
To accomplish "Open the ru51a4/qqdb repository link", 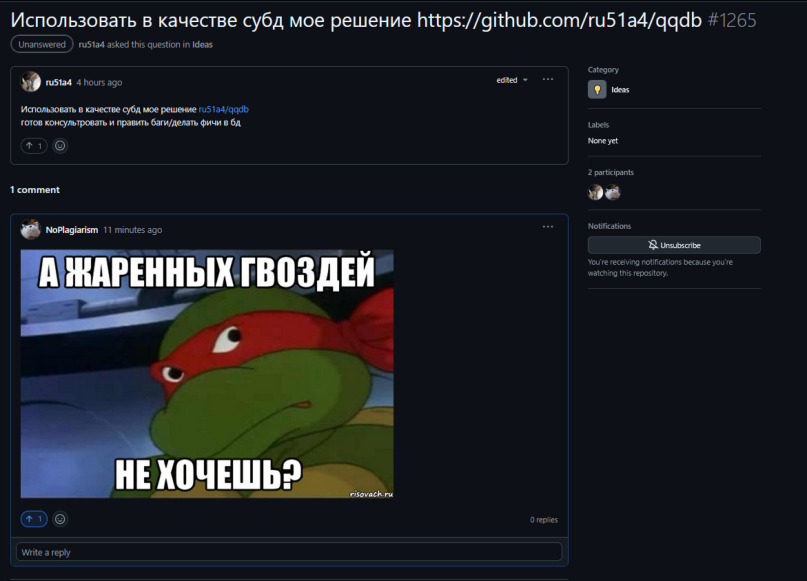I will [223, 109].
